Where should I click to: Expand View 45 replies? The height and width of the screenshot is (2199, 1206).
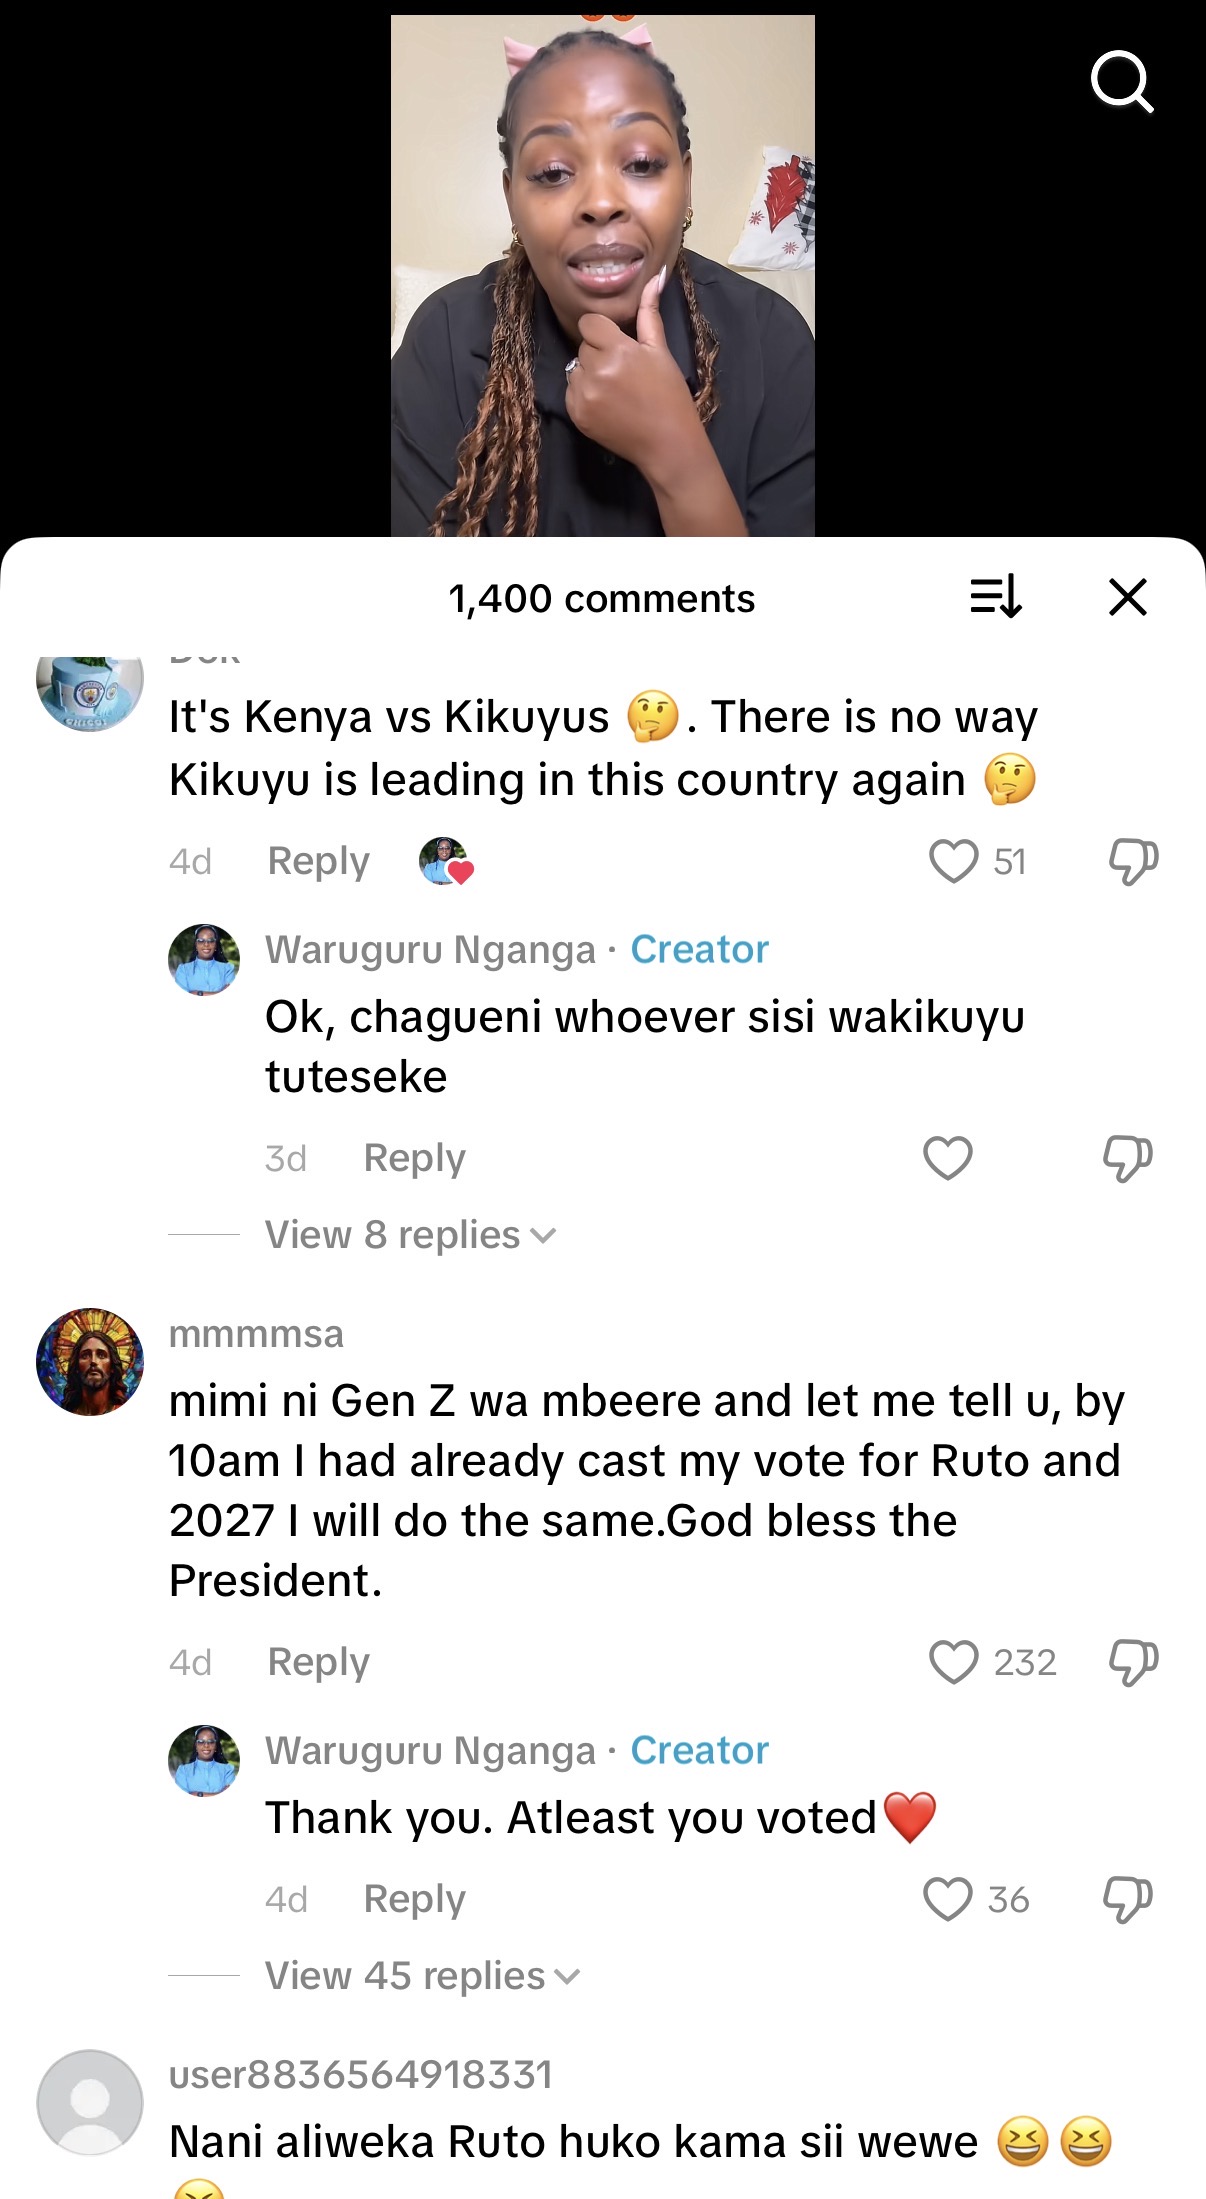pos(422,1976)
